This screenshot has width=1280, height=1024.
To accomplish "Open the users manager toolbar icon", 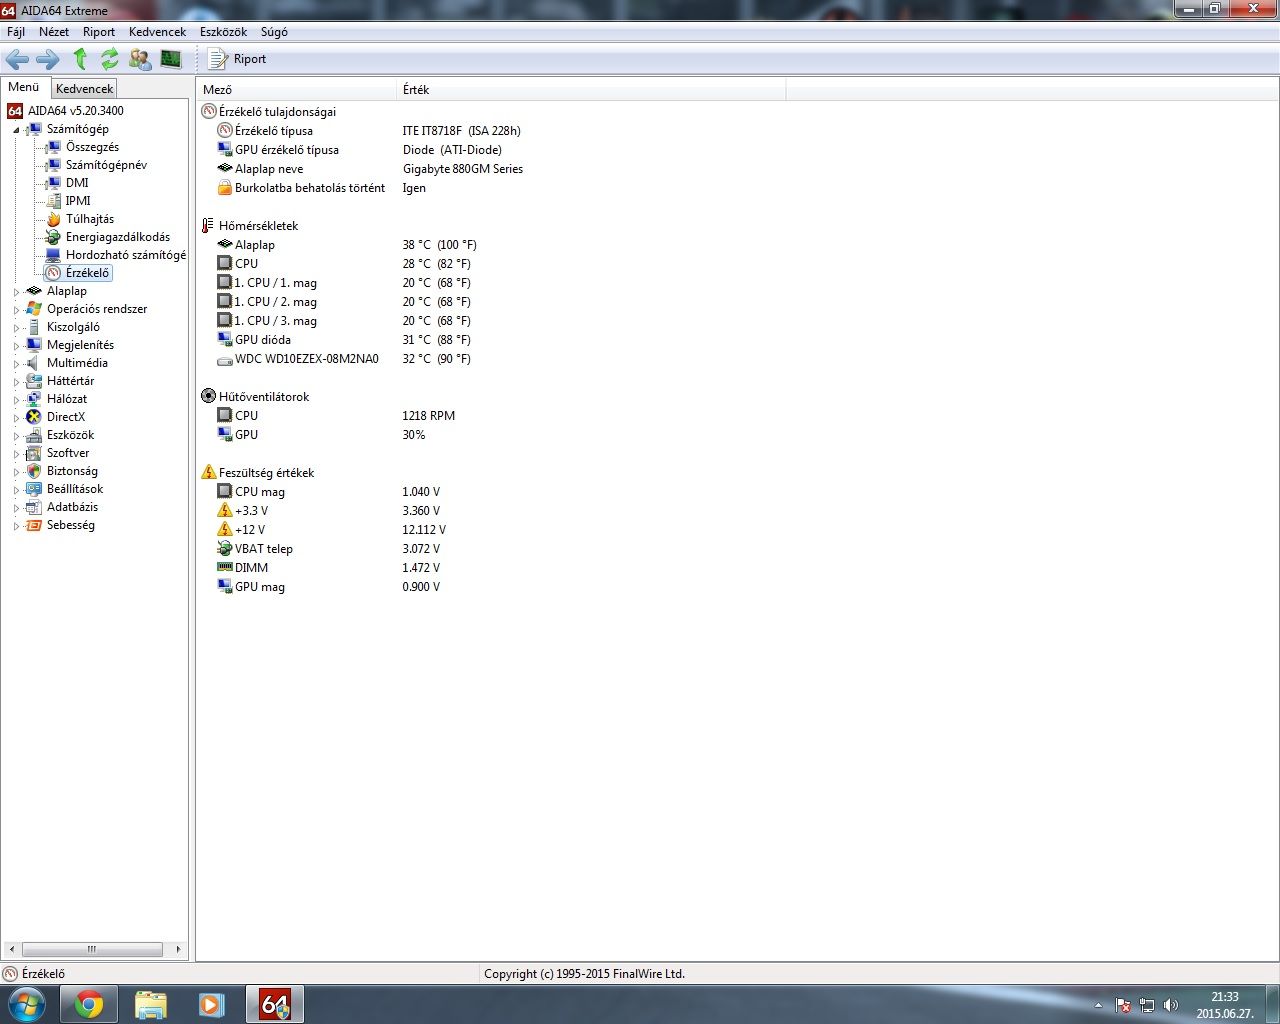I will tap(140, 59).
